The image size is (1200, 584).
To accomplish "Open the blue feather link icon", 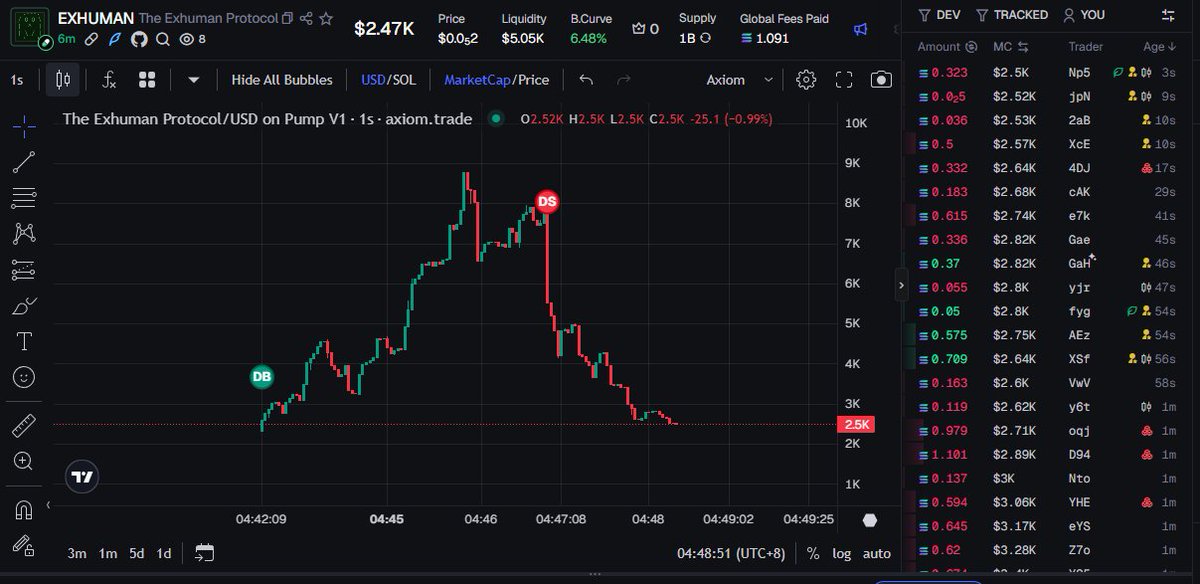I will coord(114,39).
